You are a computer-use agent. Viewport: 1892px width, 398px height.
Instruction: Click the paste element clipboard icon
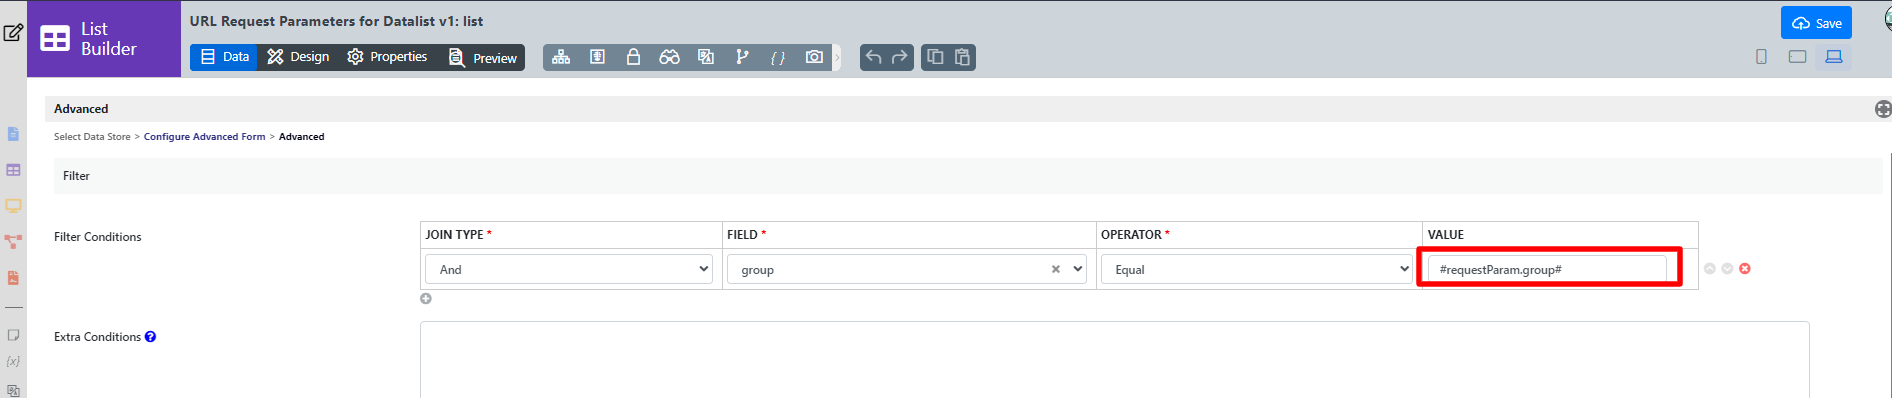(962, 57)
